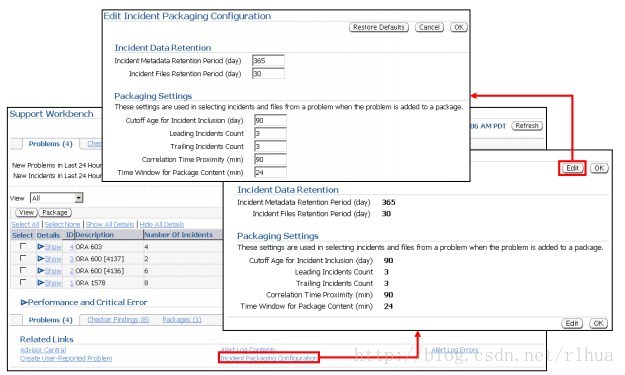
Task: Click the top Edit button in configuration view
Action: click(x=572, y=168)
